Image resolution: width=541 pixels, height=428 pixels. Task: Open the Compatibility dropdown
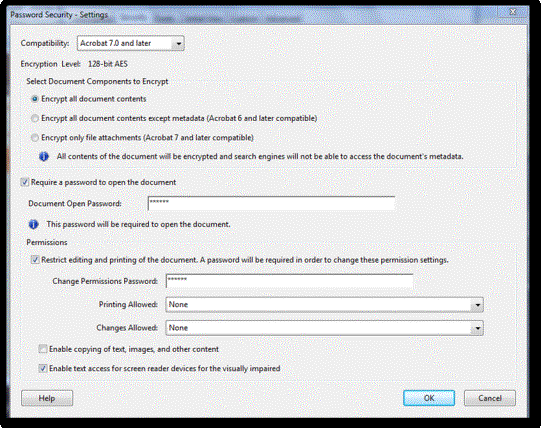[x=130, y=43]
